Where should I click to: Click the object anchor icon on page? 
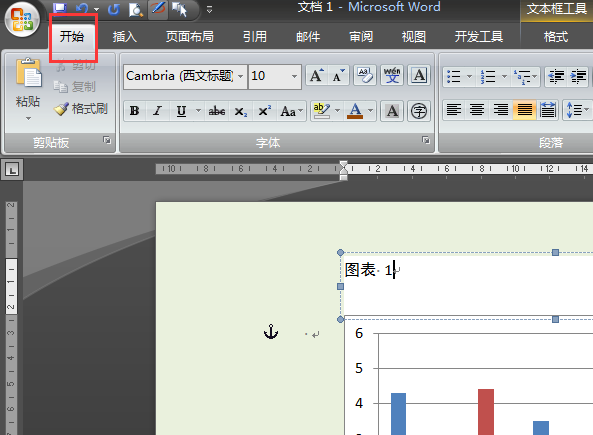click(271, 332)
